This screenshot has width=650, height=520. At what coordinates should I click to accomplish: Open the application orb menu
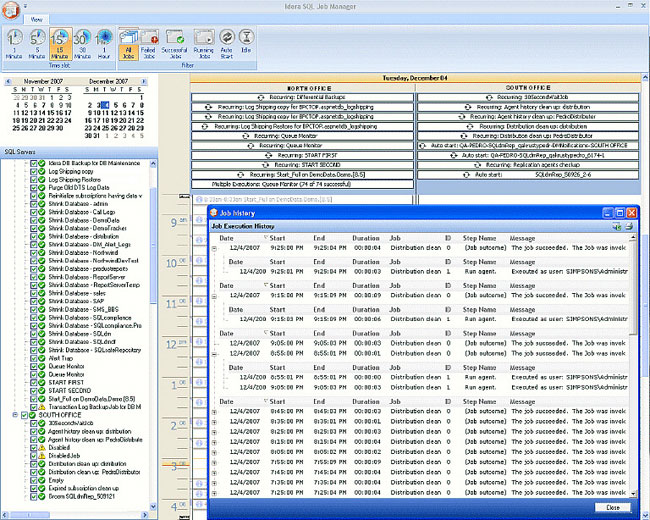[10, 10]
